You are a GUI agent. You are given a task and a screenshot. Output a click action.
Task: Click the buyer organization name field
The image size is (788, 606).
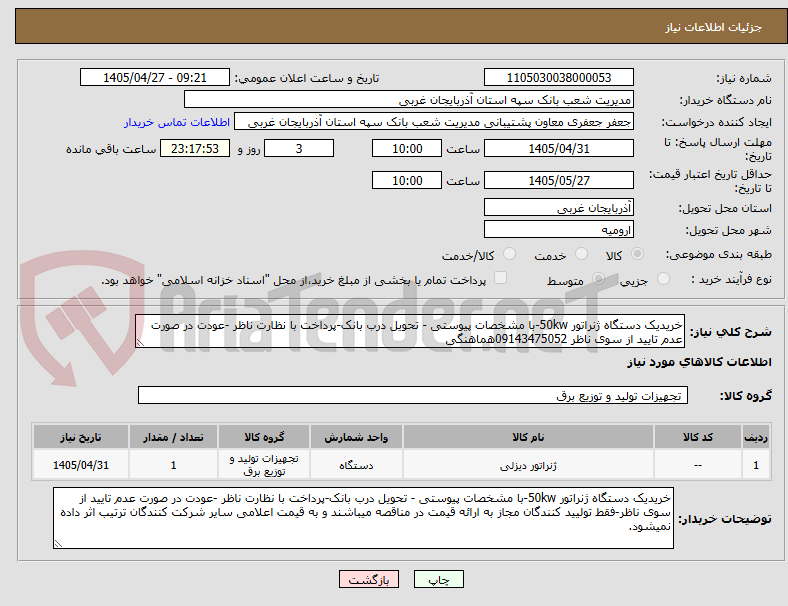tap(409, 99)
